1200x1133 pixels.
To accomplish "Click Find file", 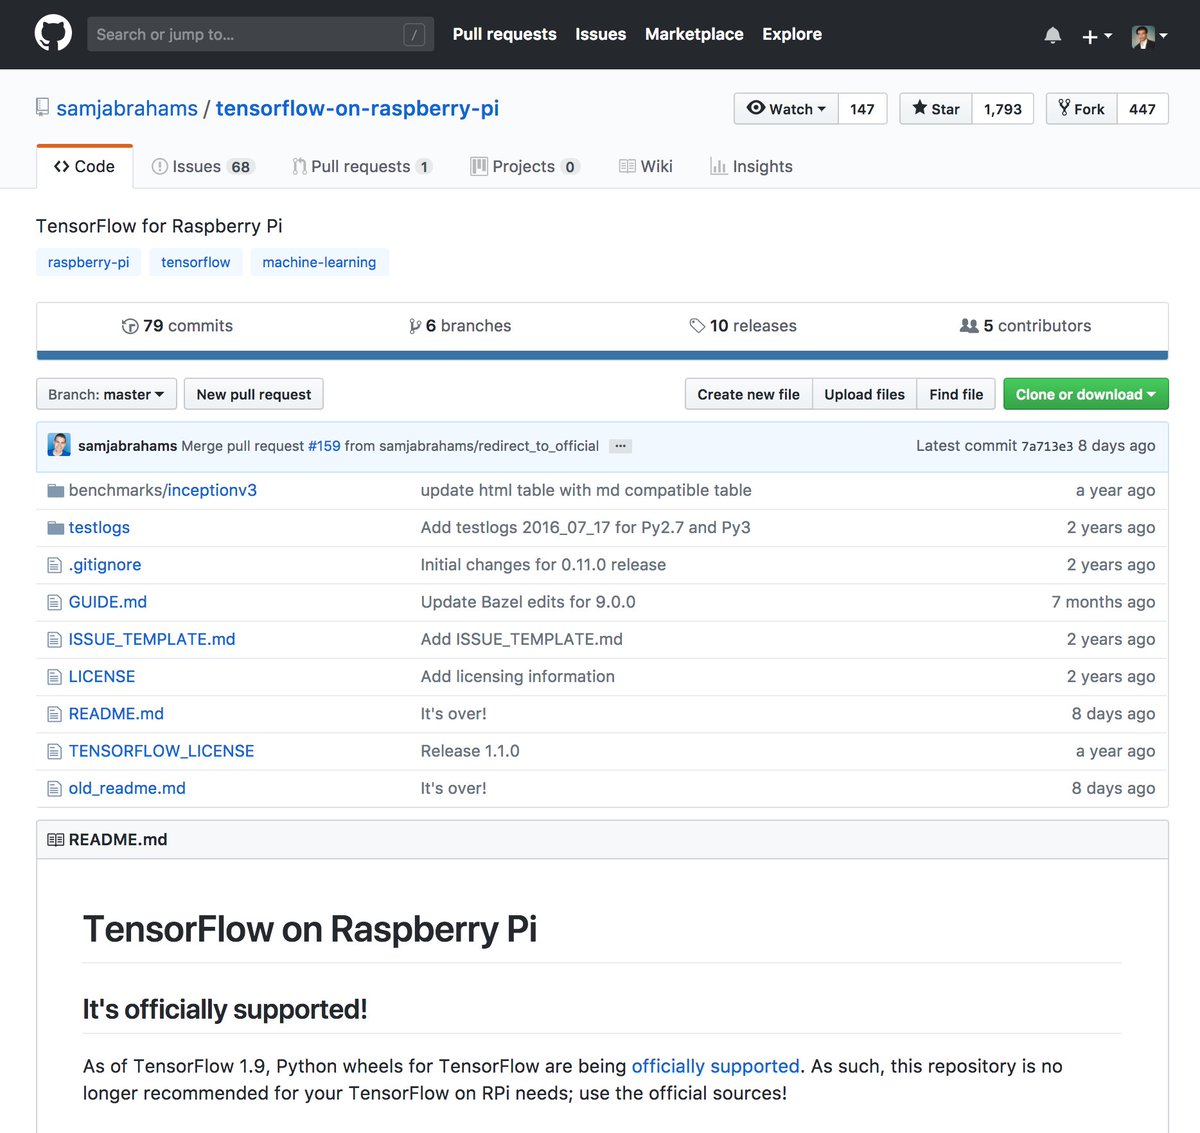I will point(956,394).
